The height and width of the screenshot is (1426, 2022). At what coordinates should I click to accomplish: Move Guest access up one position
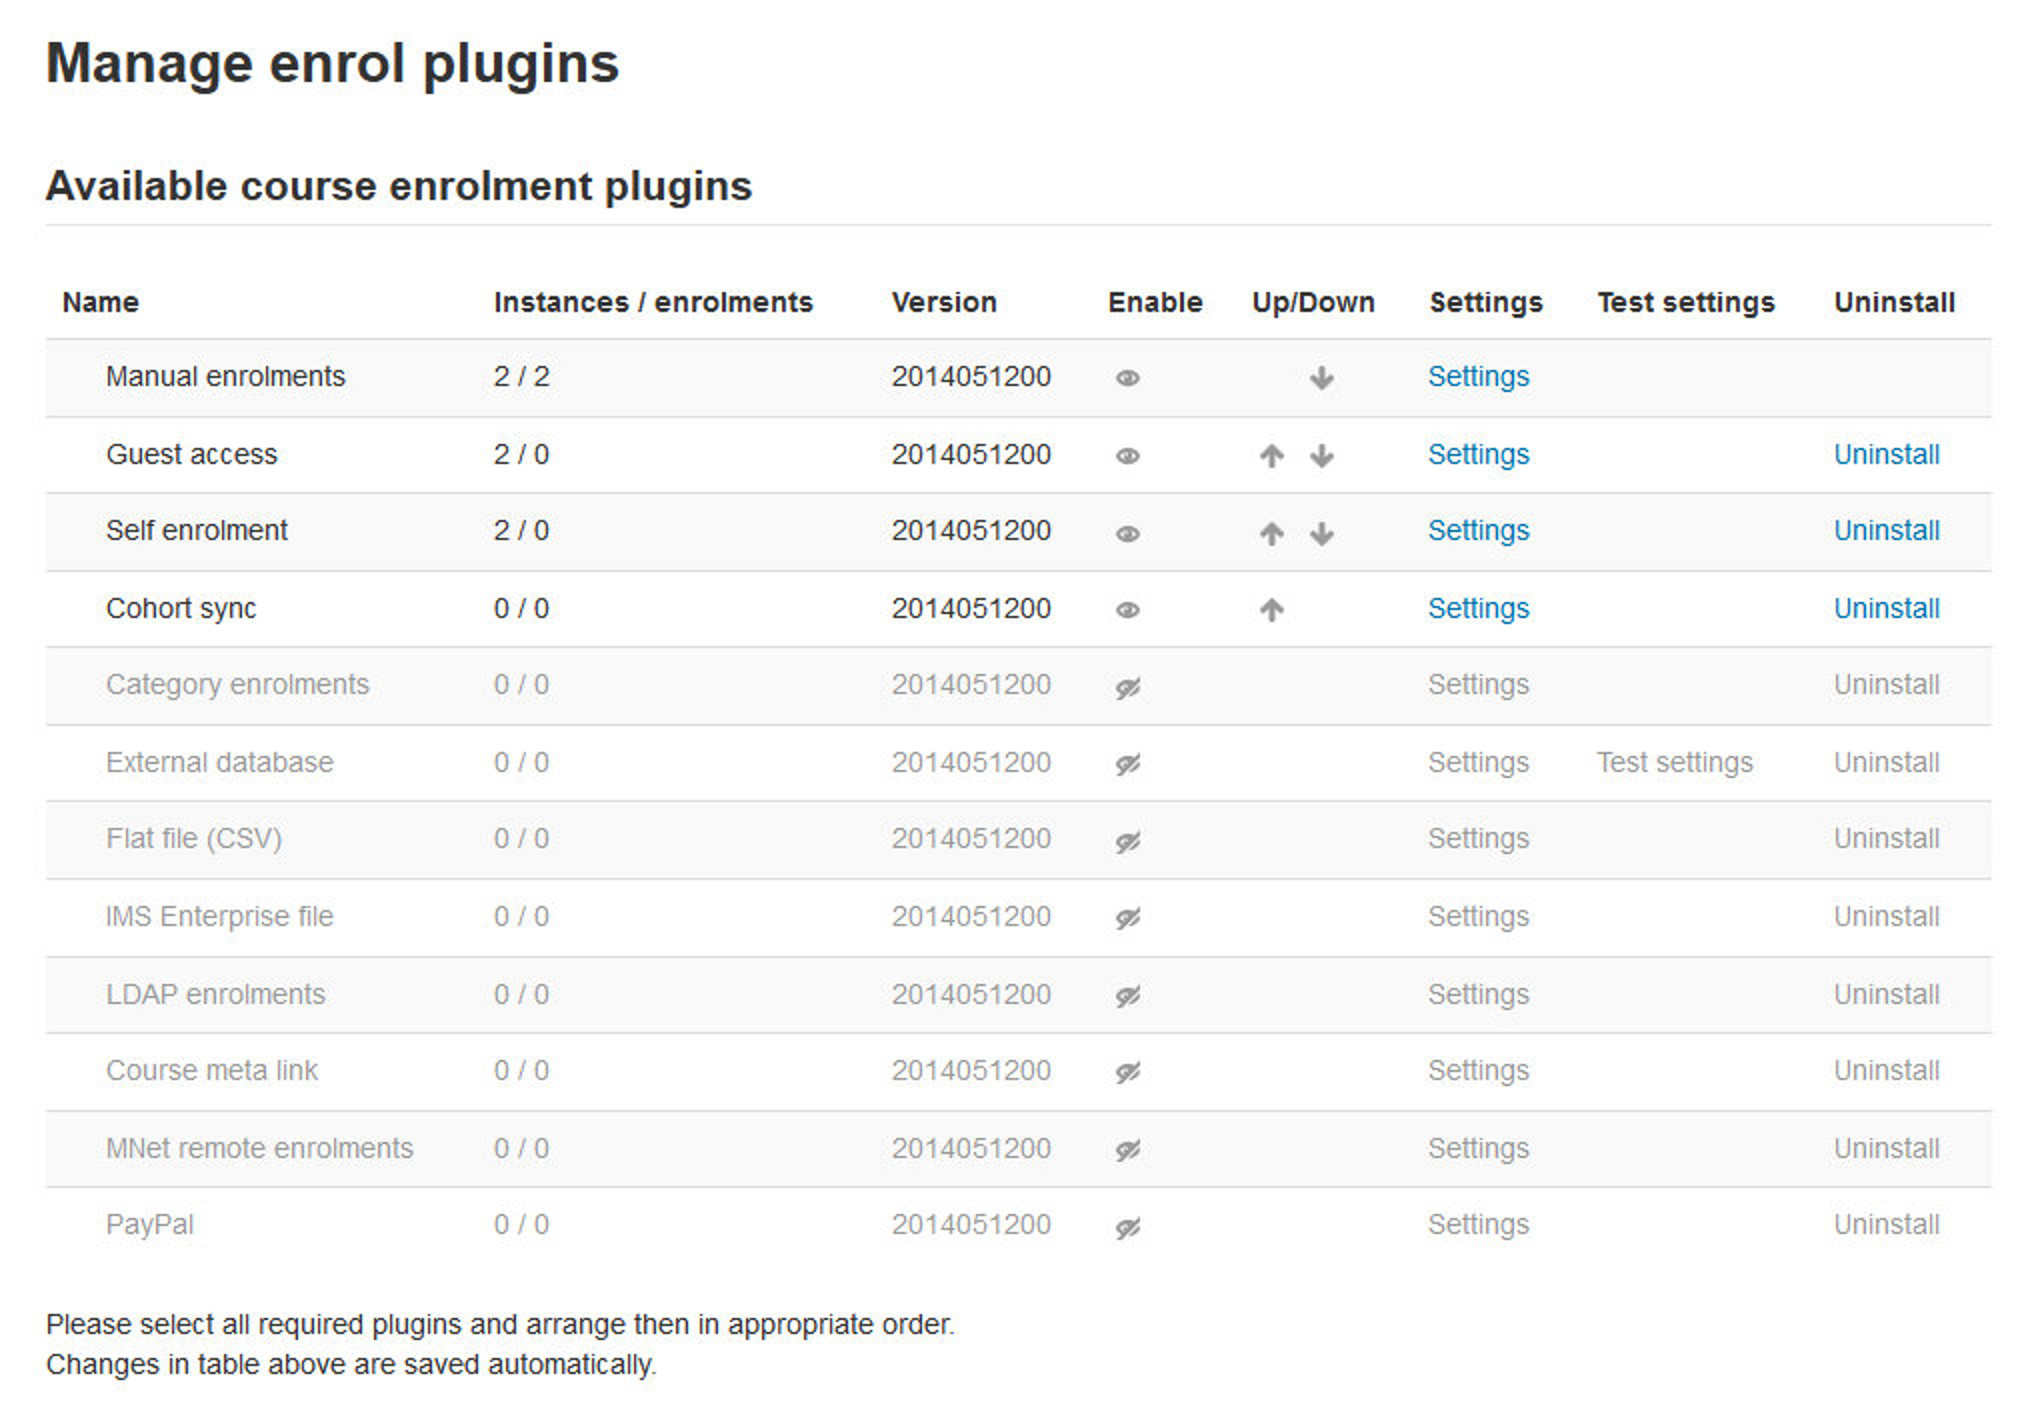(x=1272, y=455)
